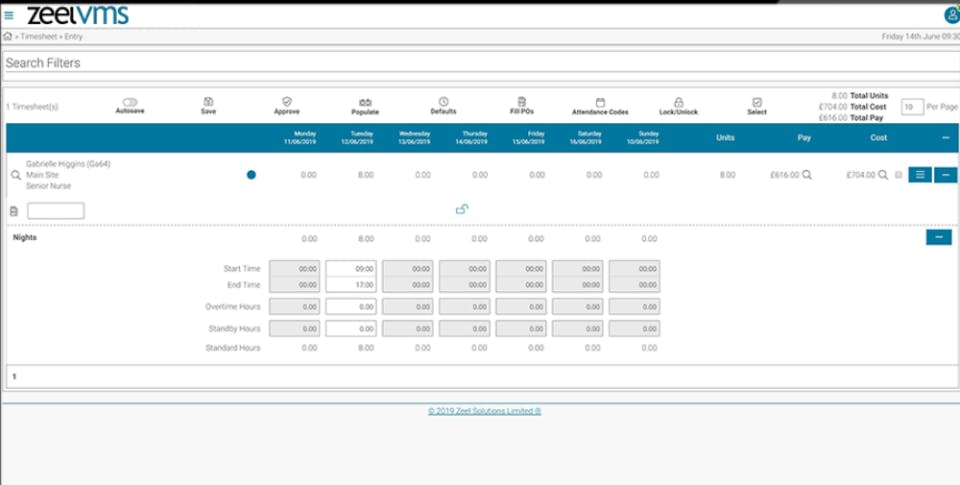960x485 pixels.
Task: Click the Thursday start time field
Action: (x=464, y=268)
